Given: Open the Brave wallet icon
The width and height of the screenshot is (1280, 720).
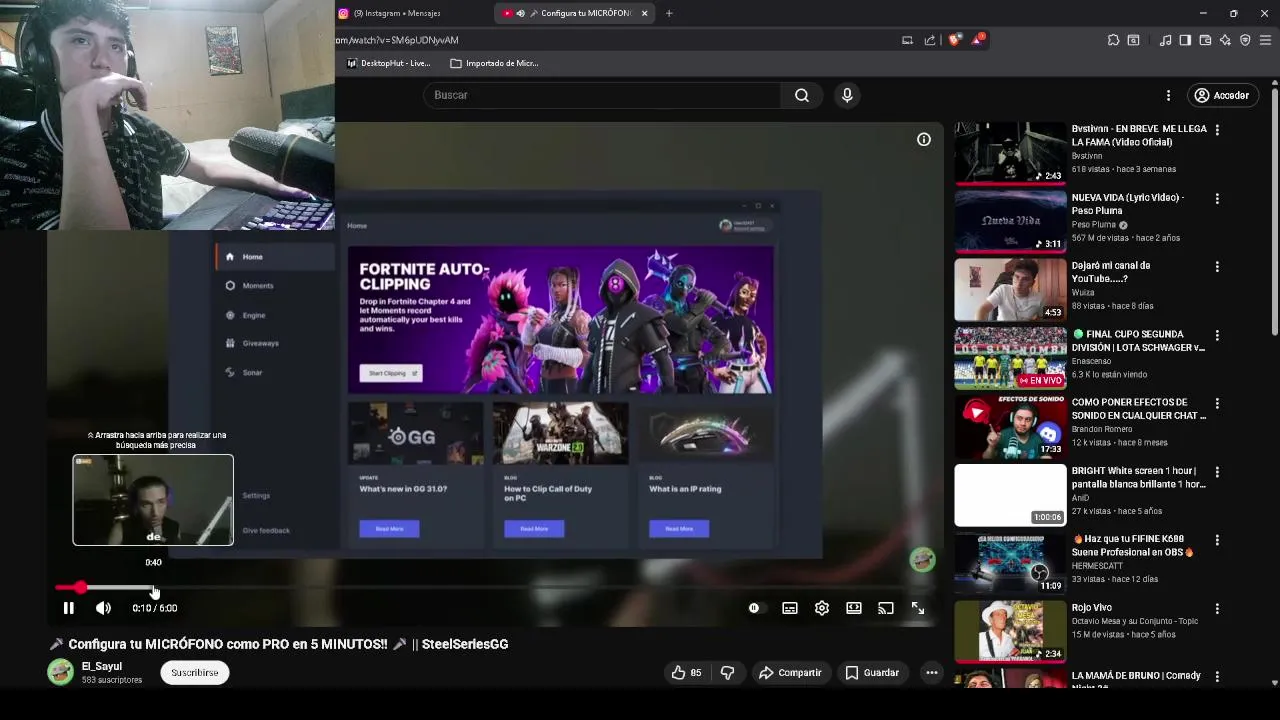Looking at the screenshot, I should tap(1205, 40).
